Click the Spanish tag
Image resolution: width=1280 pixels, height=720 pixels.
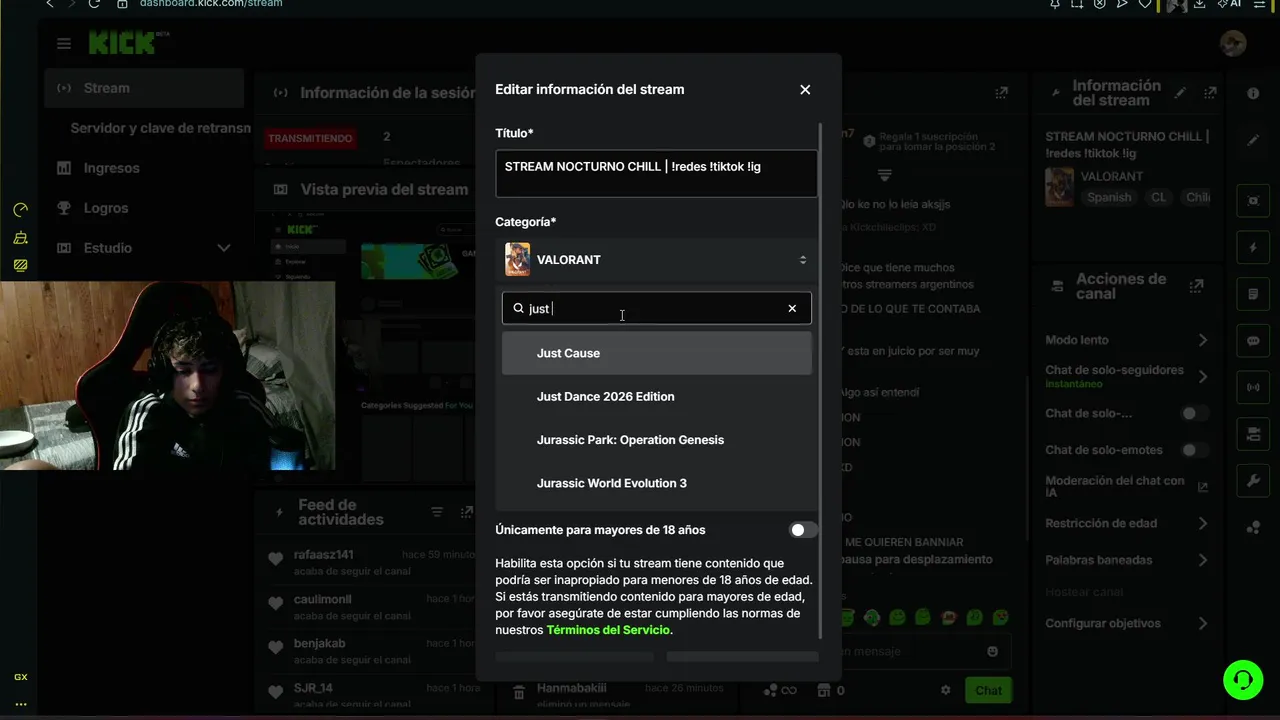[1109, 197]
